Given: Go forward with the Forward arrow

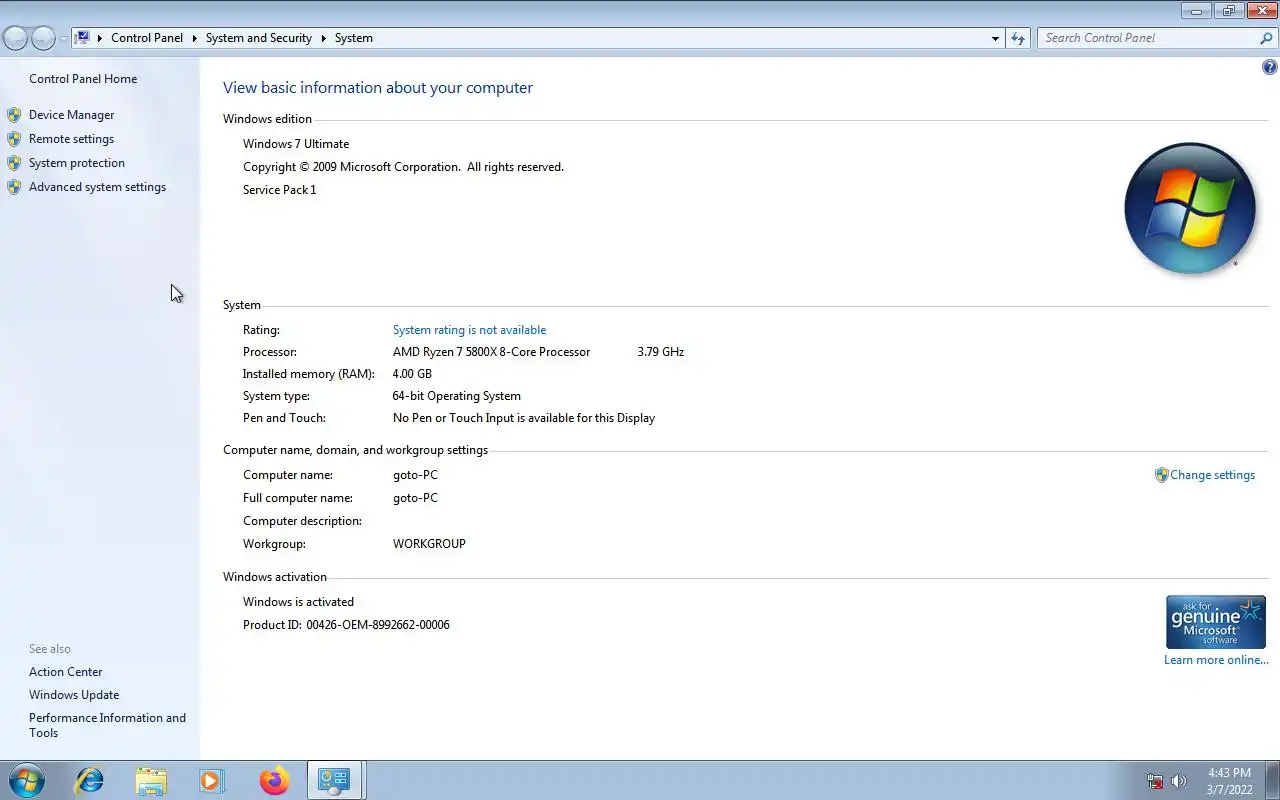Looking at the screenshot, I should (x=44, y=38).
